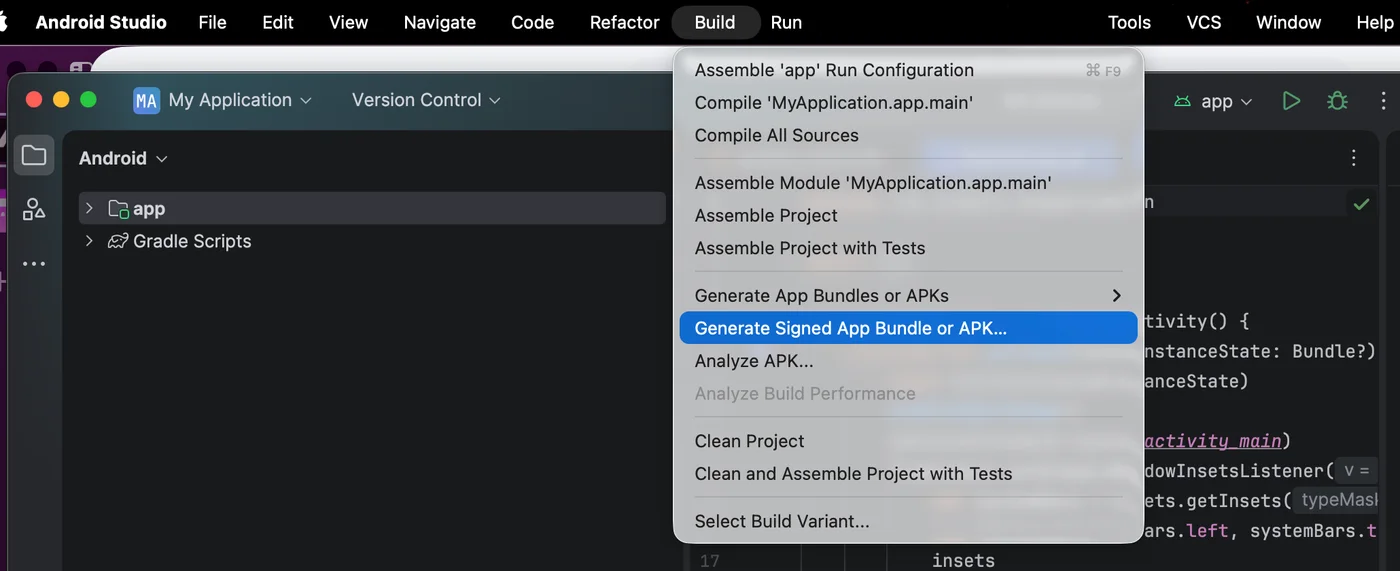Open the Android Studio application menu
This screenshot has height=571, width=1400.
click(x=101, y=22)
